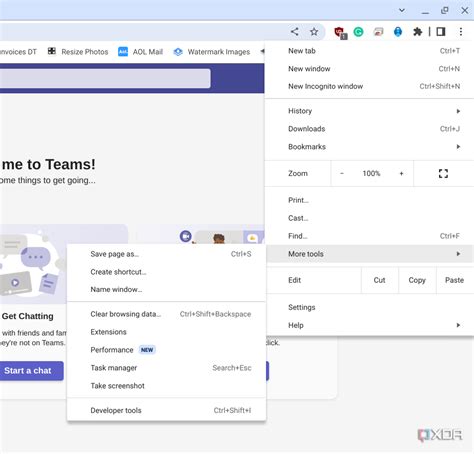This screenshot has width=474, height=454.
Task: Open the AOL Mail bookmark
Action: point(140,52)
